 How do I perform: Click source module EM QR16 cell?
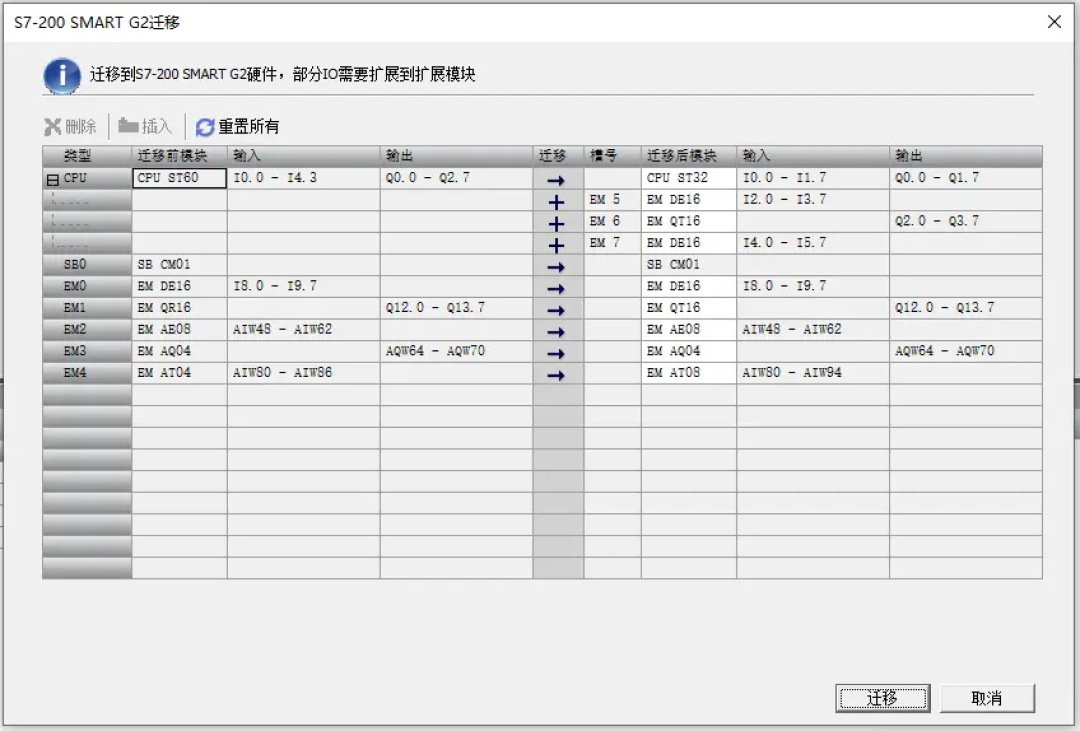(179, 308)
